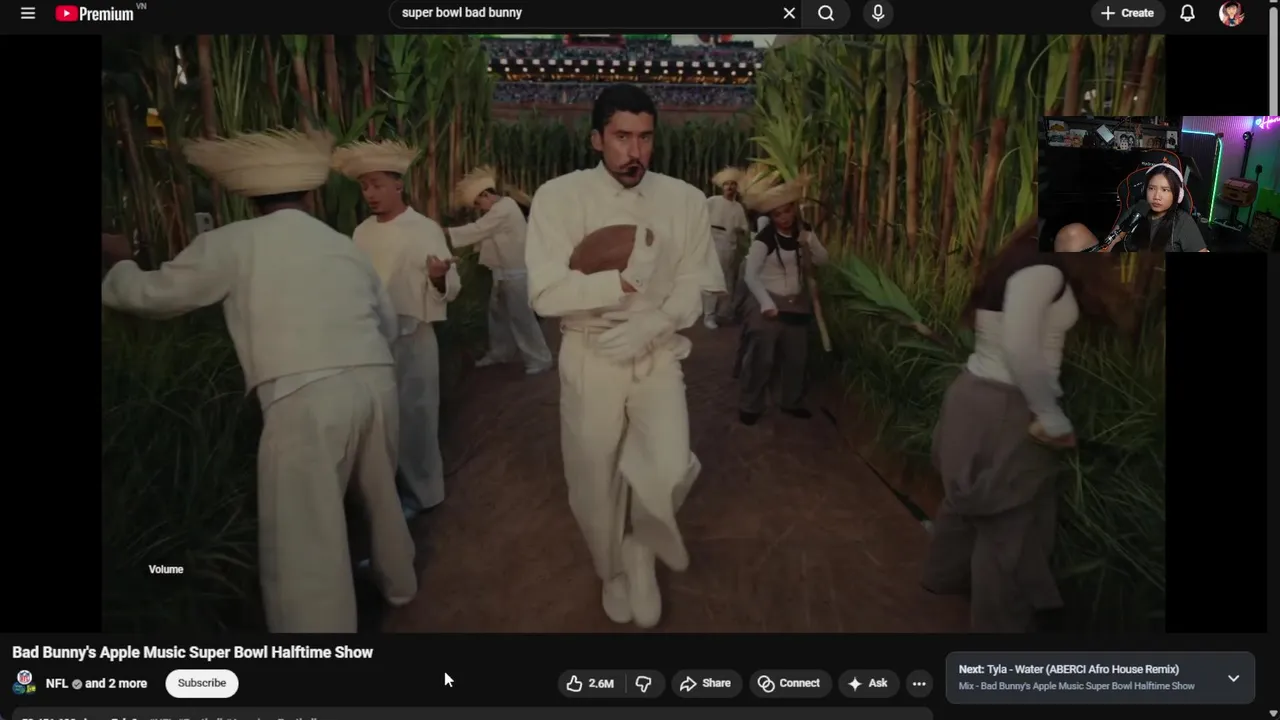Viewport: 1280px width, 720px height.
Task: Start voice search with microphone
Action: 878,13
